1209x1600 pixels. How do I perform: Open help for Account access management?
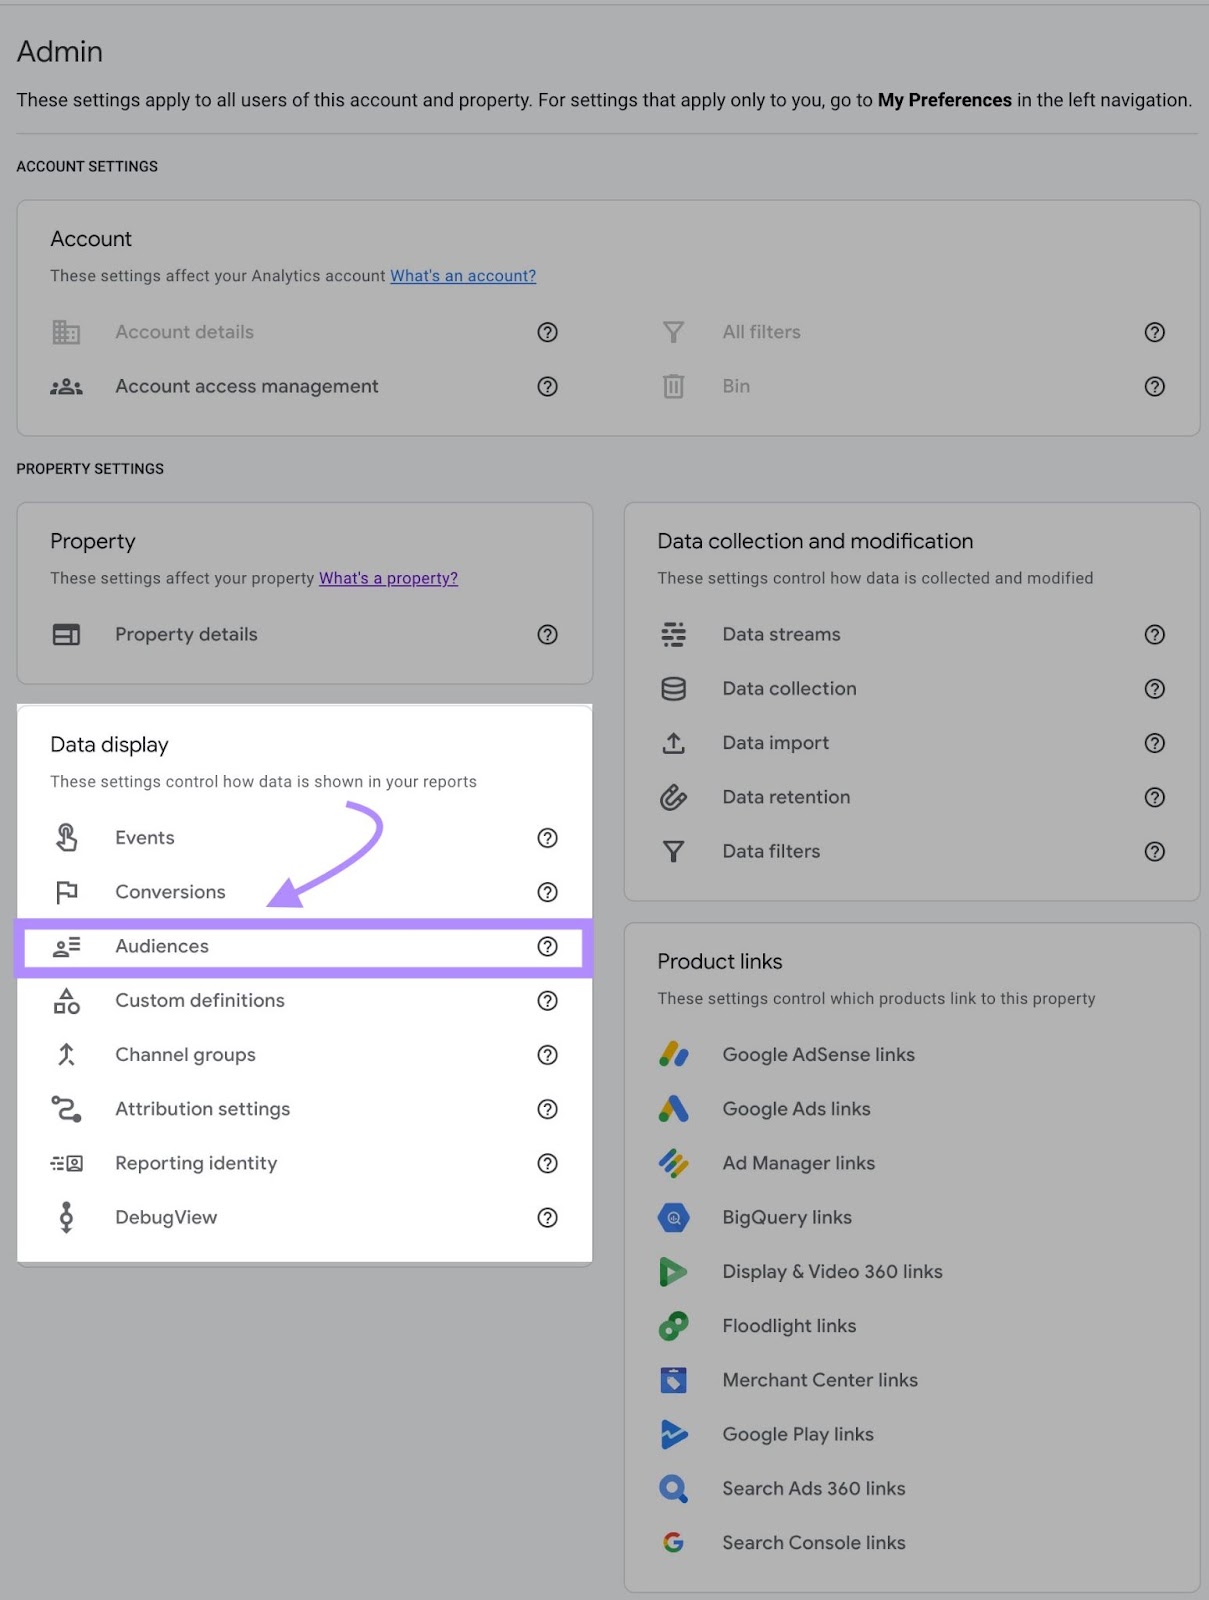(547, 386)
